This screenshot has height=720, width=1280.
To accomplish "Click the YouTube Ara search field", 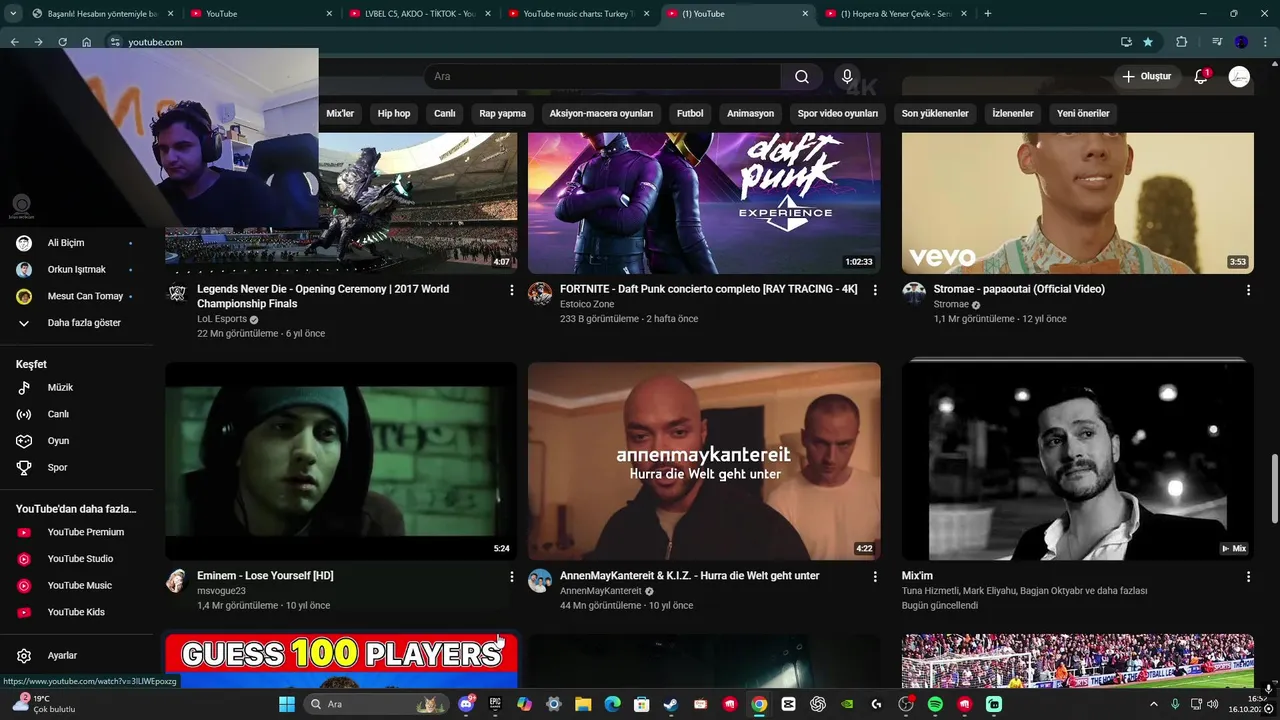I will [602, 77].
